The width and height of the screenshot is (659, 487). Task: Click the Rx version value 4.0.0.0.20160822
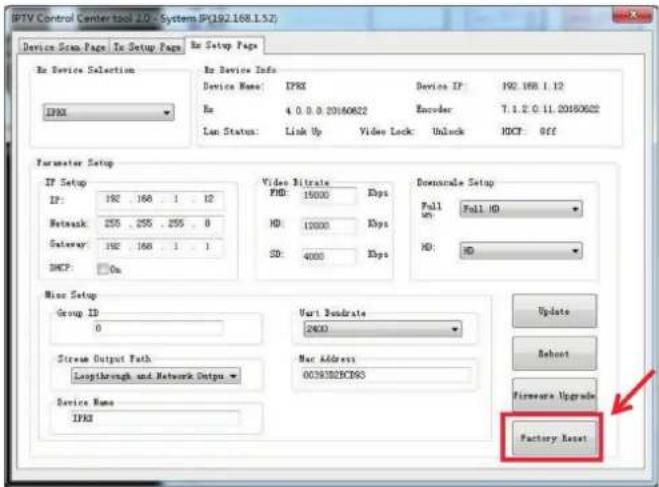click(326, 111)
